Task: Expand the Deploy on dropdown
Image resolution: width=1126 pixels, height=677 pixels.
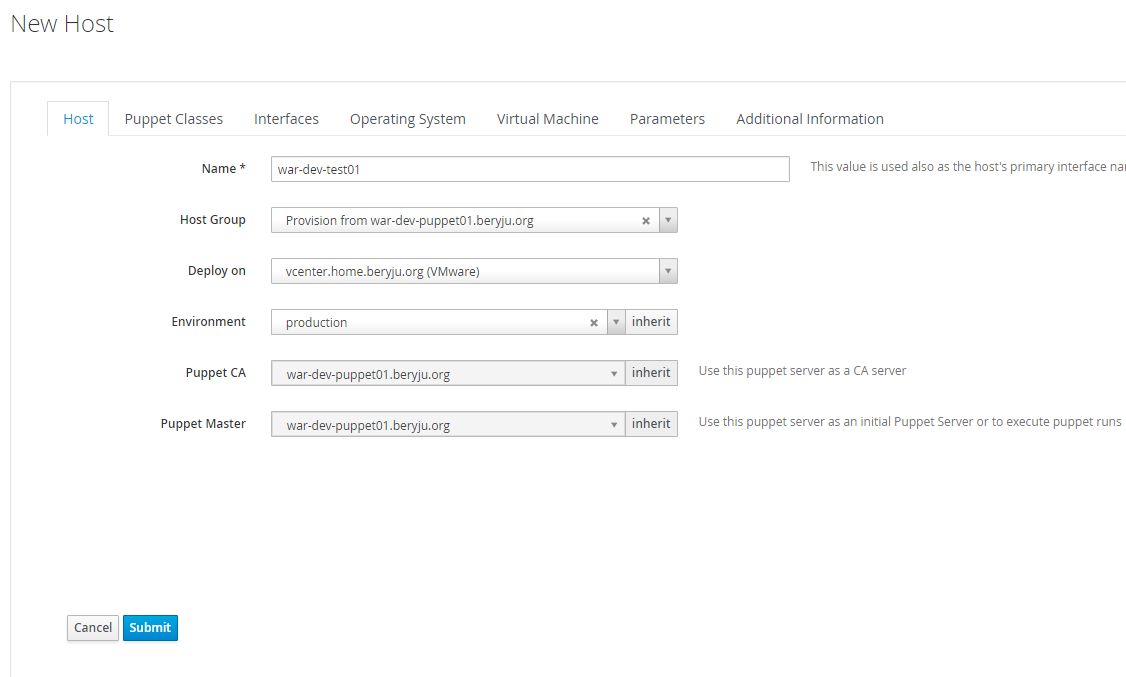Action: 668,270
